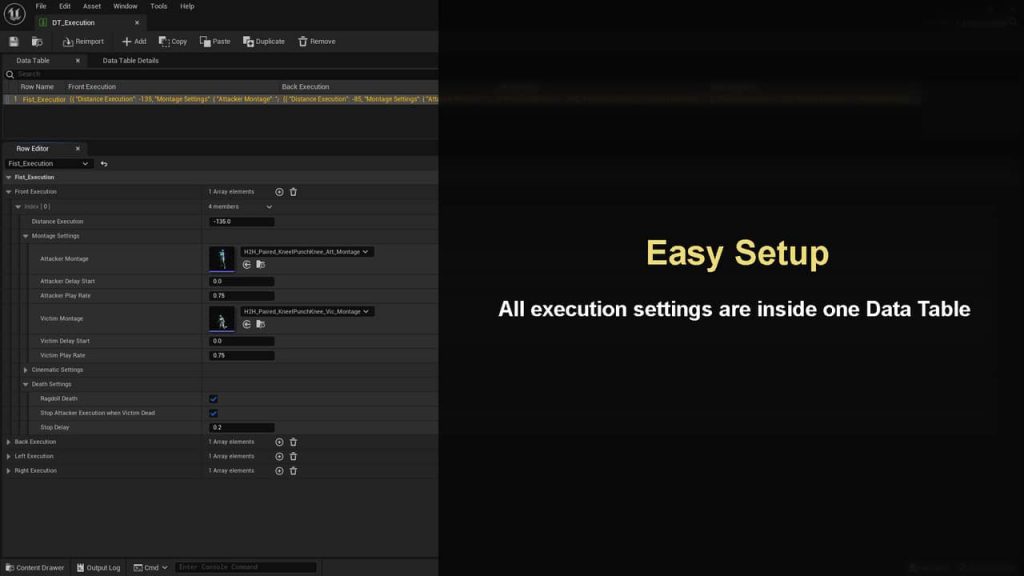Reimport the data table
Image resolution: width=1024 pixels, height=576 pixels.
[83, 41]
